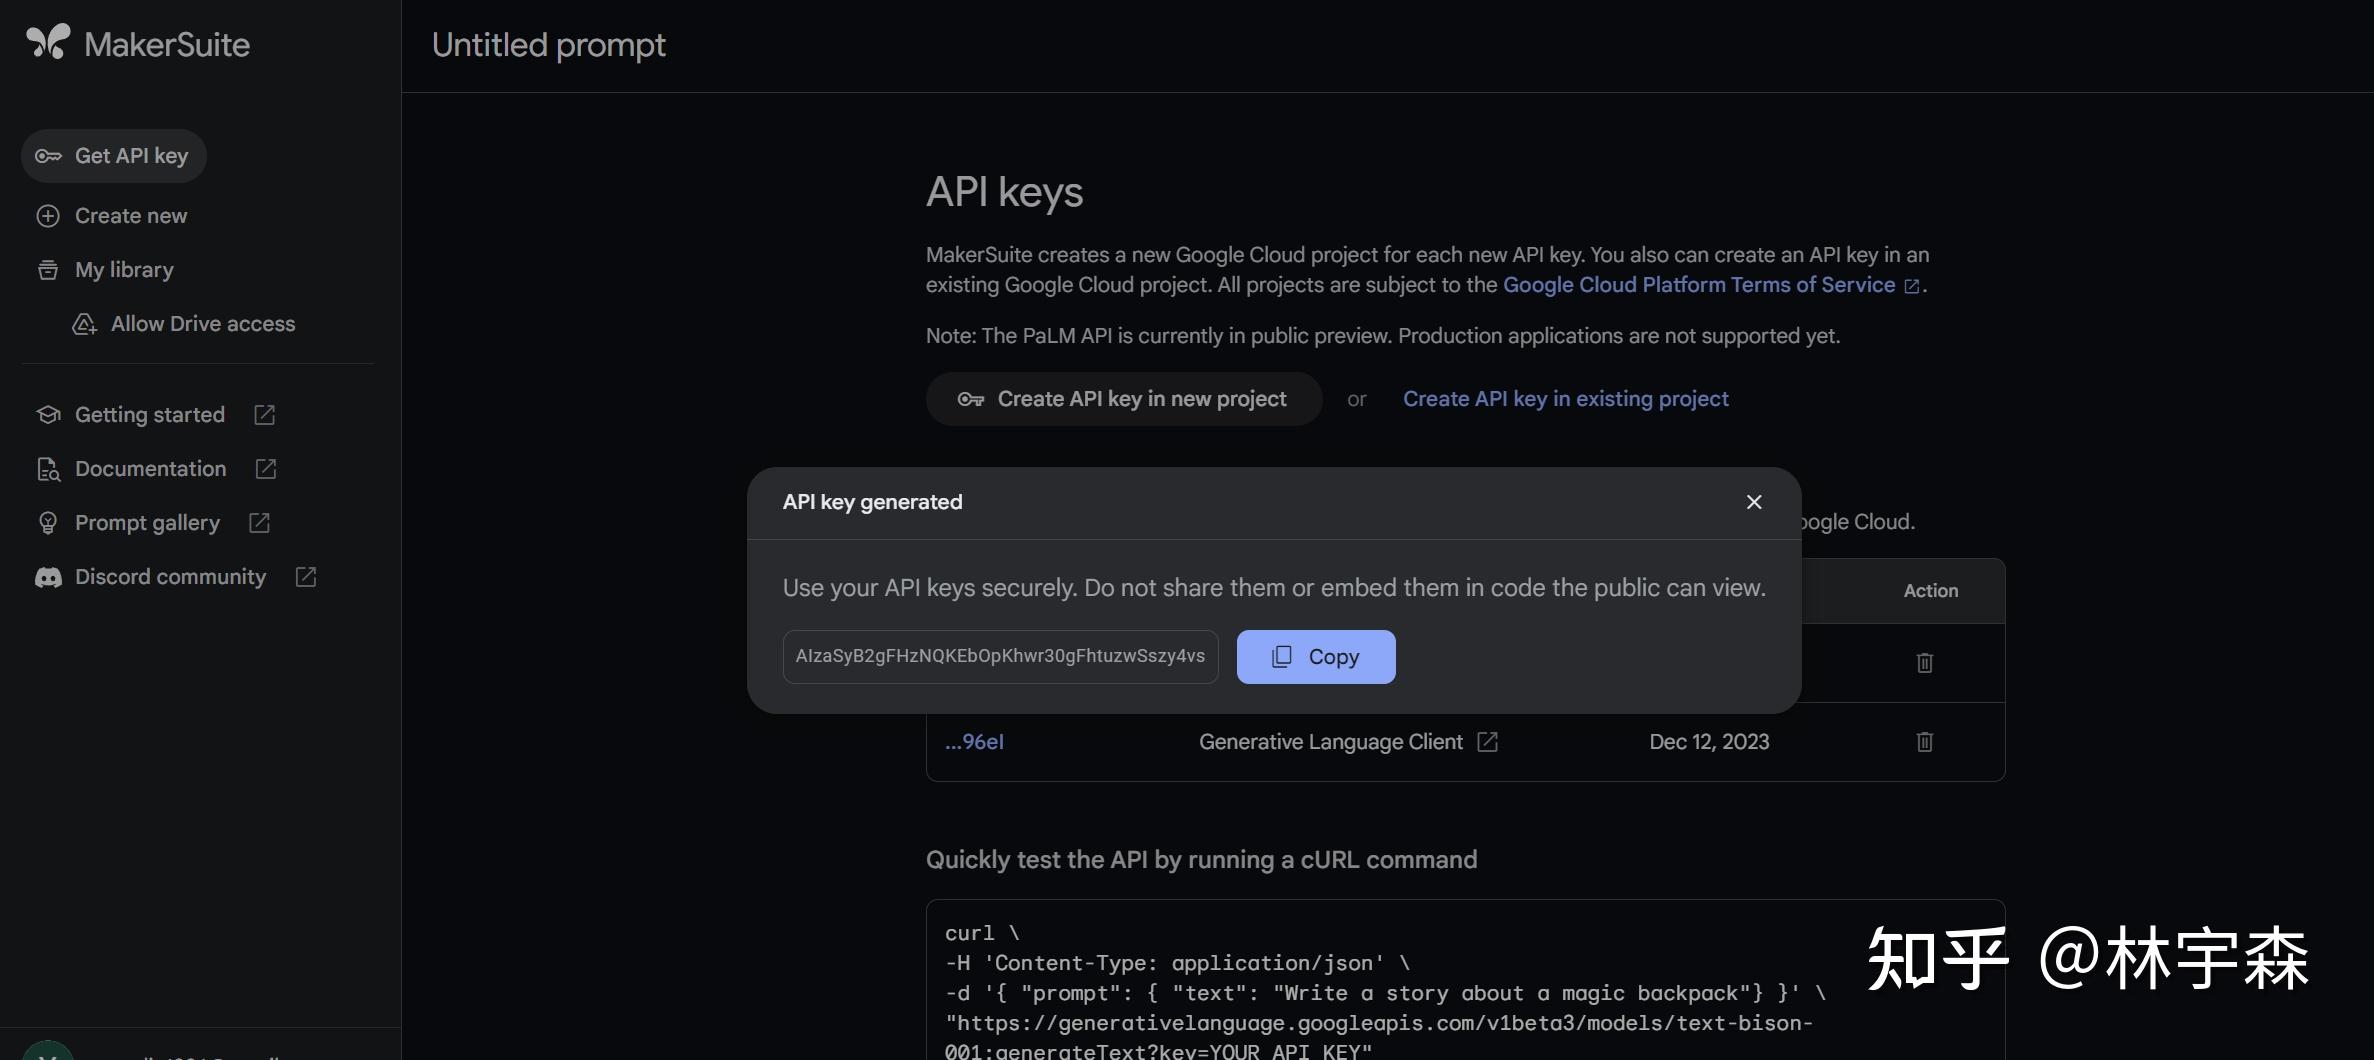Select Create new in the sidebar

(131, 216)
